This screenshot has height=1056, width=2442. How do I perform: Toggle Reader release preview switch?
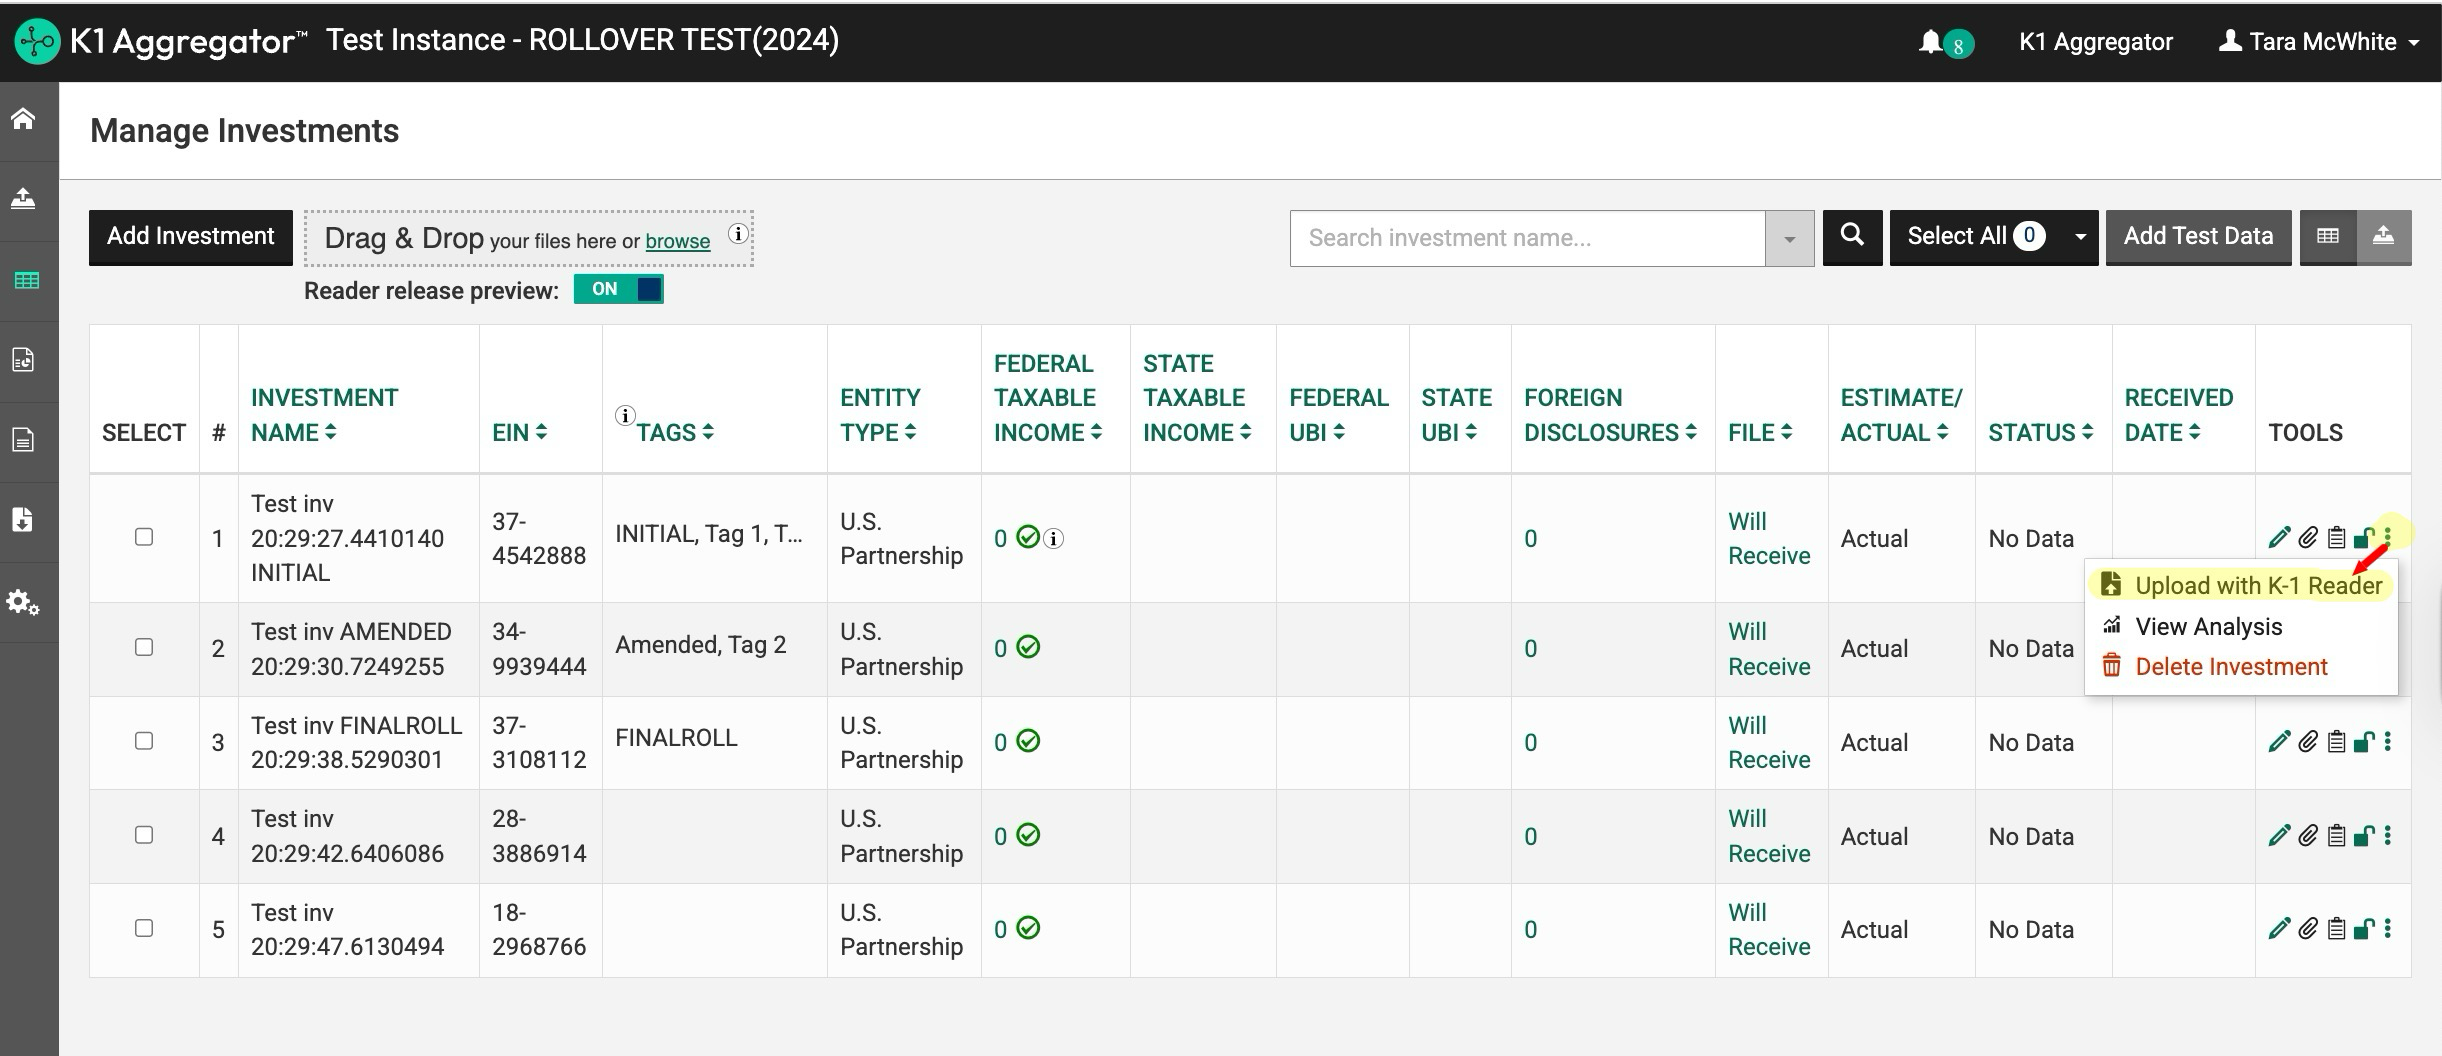[618, 290]
